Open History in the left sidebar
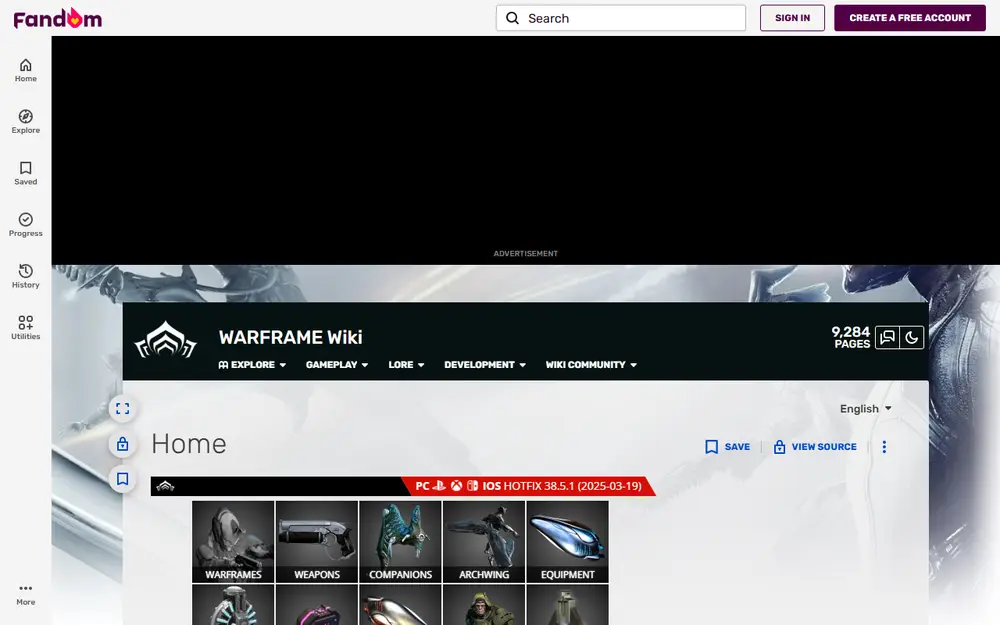This screenshot has height=625, width=1000. tap(26, 277)
